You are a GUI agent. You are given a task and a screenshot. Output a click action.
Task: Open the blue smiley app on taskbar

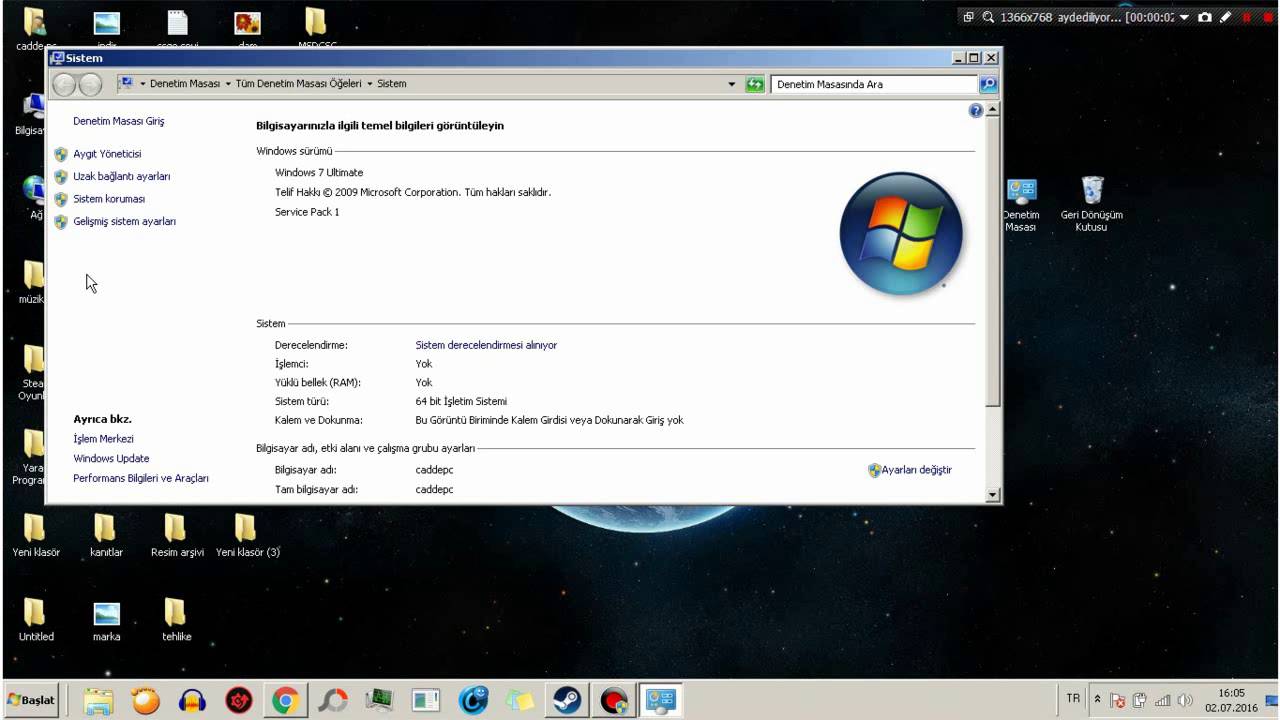(473, 701)
